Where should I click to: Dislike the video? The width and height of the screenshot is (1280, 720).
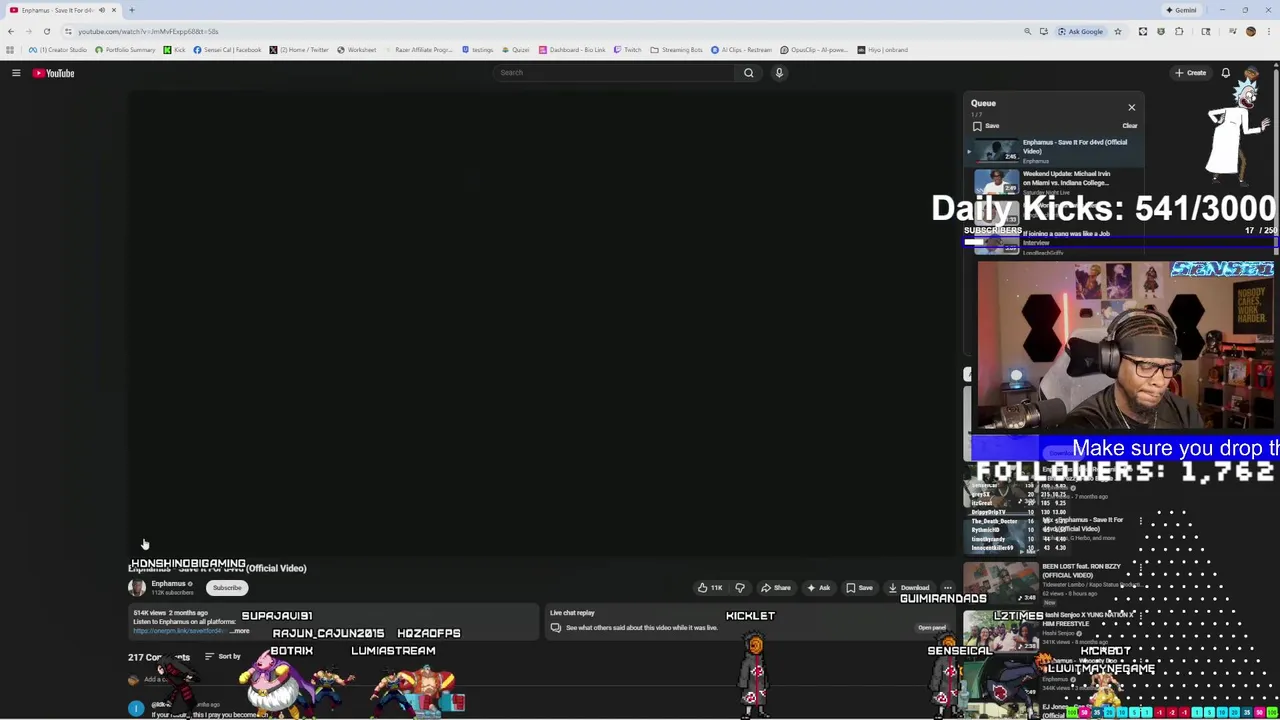740,588
